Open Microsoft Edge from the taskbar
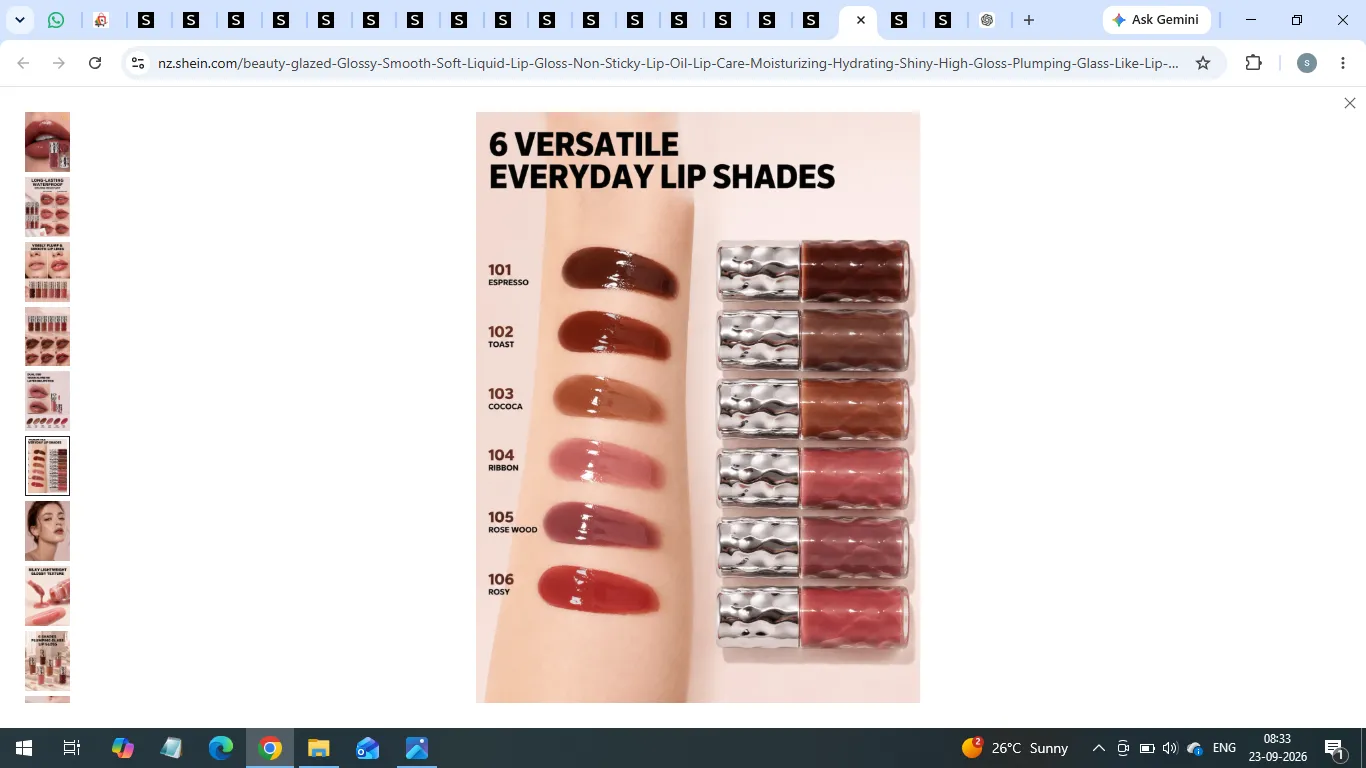The image size is (1366, 768). pyautogui.click(x=221, y=748)
